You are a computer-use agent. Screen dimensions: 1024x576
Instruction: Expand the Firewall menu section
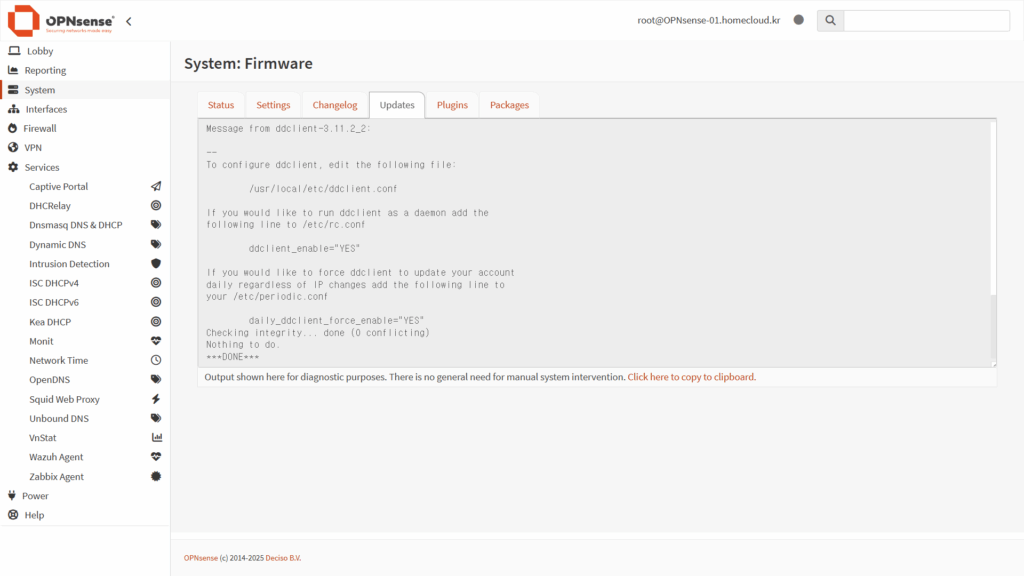click(x=40, y=129)
